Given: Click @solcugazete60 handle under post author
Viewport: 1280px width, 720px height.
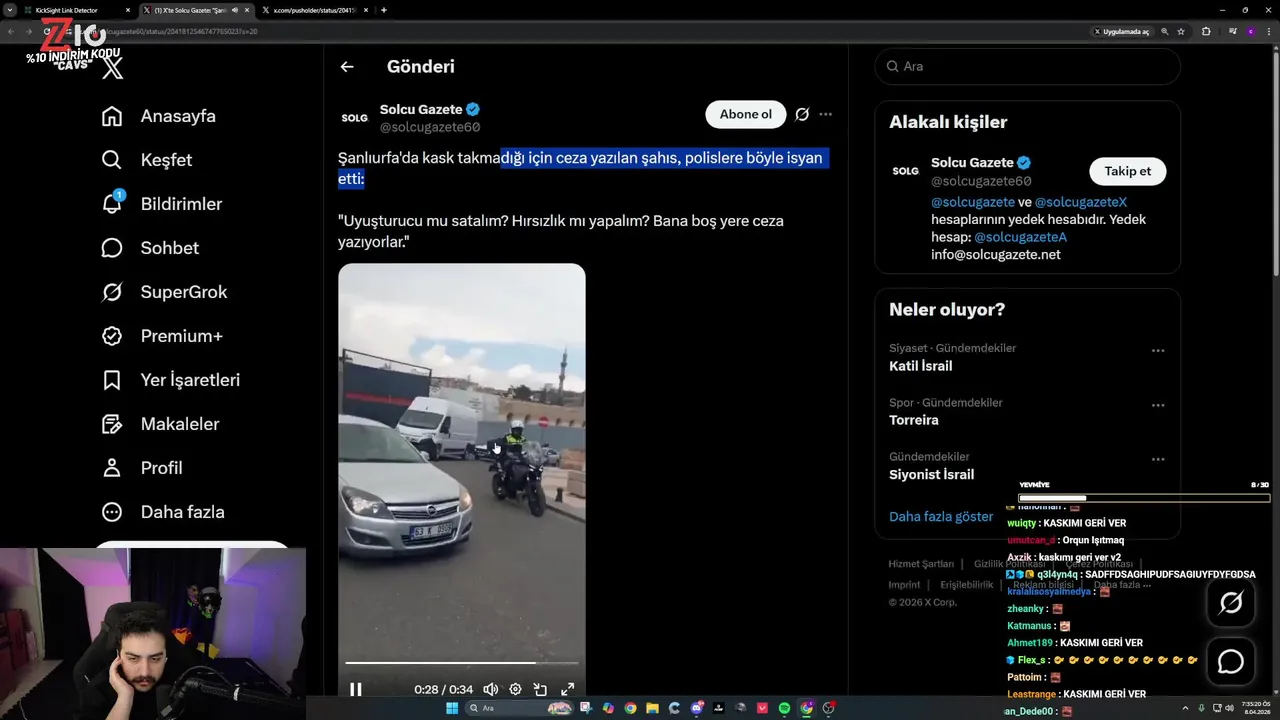Looking at the screenshot, I should pos(430,127).
